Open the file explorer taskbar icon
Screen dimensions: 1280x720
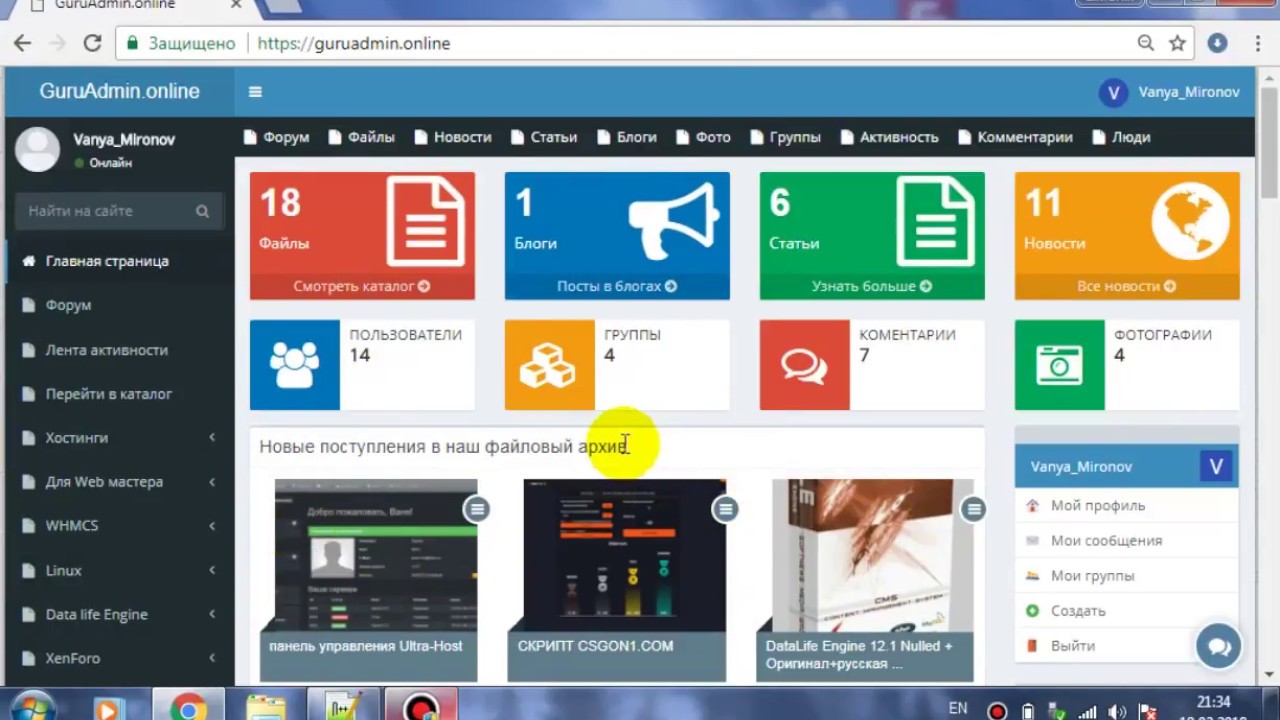click(265, 708)
